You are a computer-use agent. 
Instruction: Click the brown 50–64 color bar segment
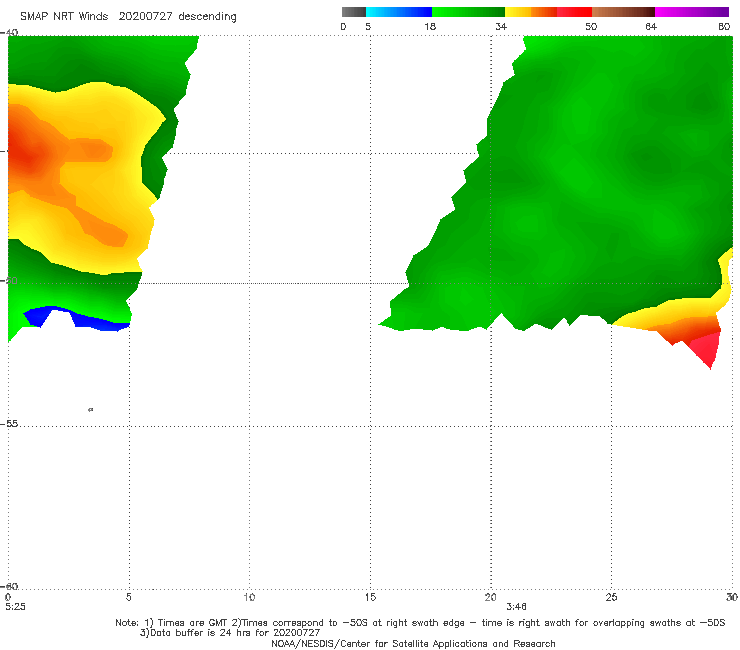pos(623,12)
